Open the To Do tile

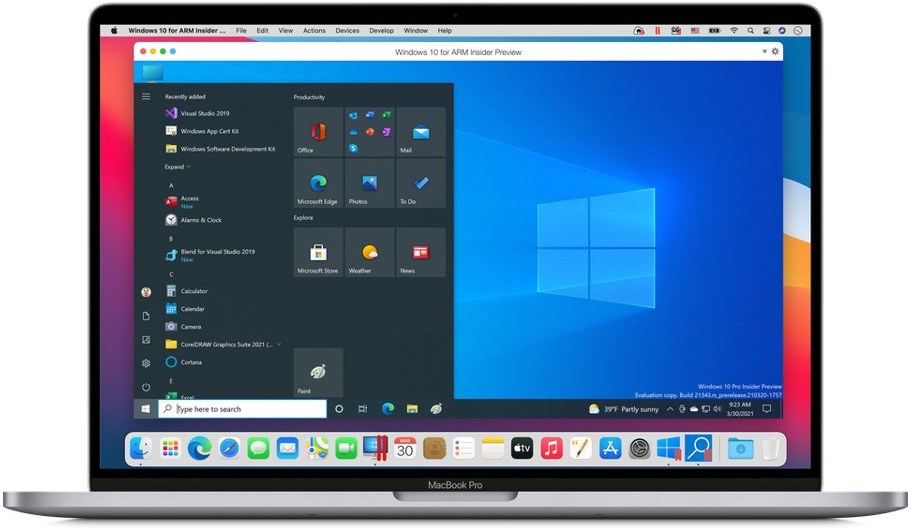[421, 184]
